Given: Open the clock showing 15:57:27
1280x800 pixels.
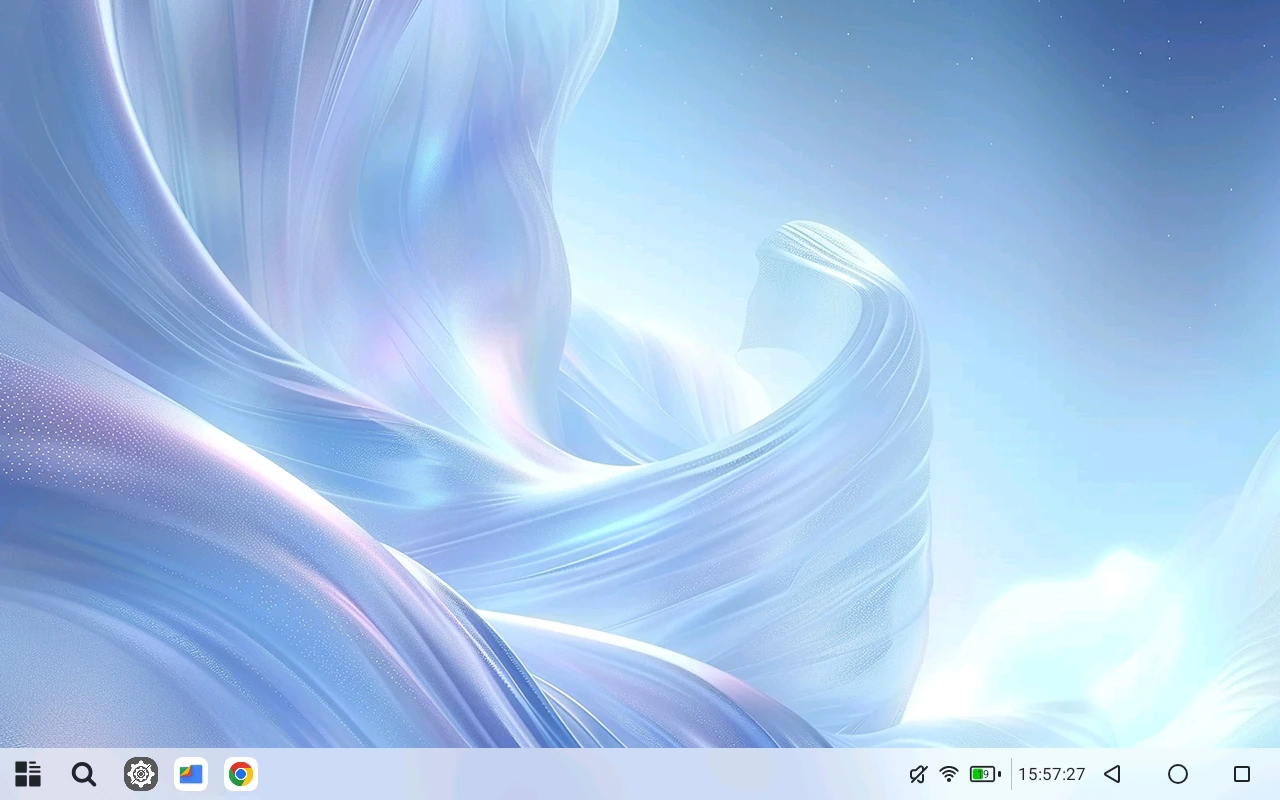Looking at the screenshot, I should click(x=1051, y=774).
